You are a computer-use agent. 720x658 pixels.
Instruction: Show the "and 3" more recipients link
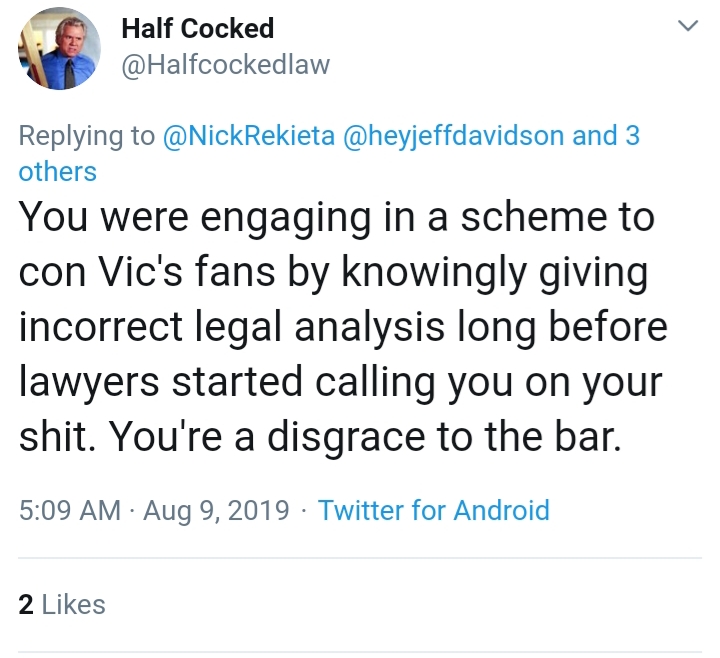point(606,136)
